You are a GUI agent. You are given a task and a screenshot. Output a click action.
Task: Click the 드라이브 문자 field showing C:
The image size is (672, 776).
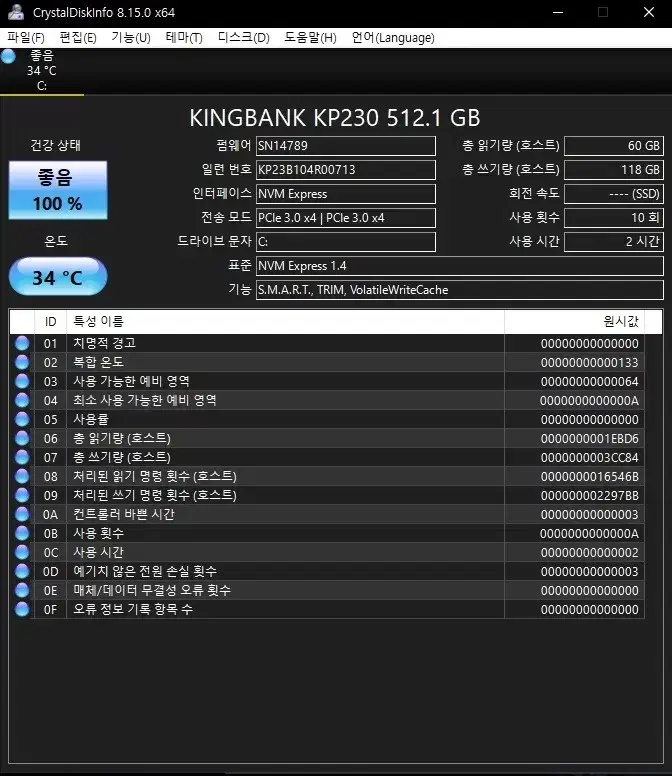346,242
